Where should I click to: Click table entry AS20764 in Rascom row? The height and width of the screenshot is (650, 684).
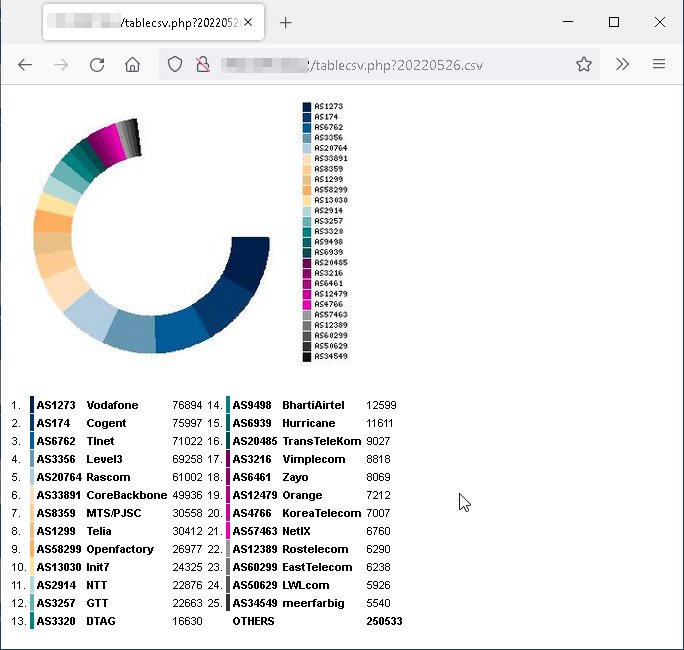[x=59, y=477]
